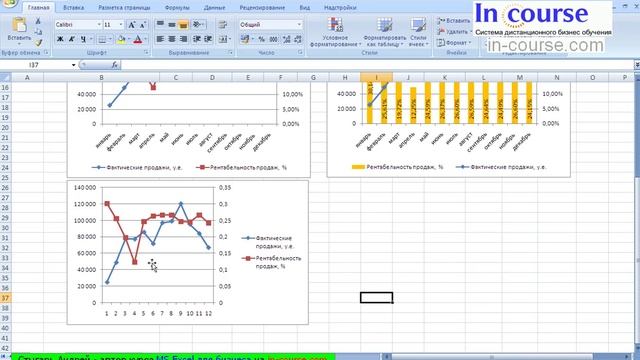Open the Number (Число) dialog launcher
The width and height of the screenshot is (640, 360).
pyautogui.click(x=300, y=53)
